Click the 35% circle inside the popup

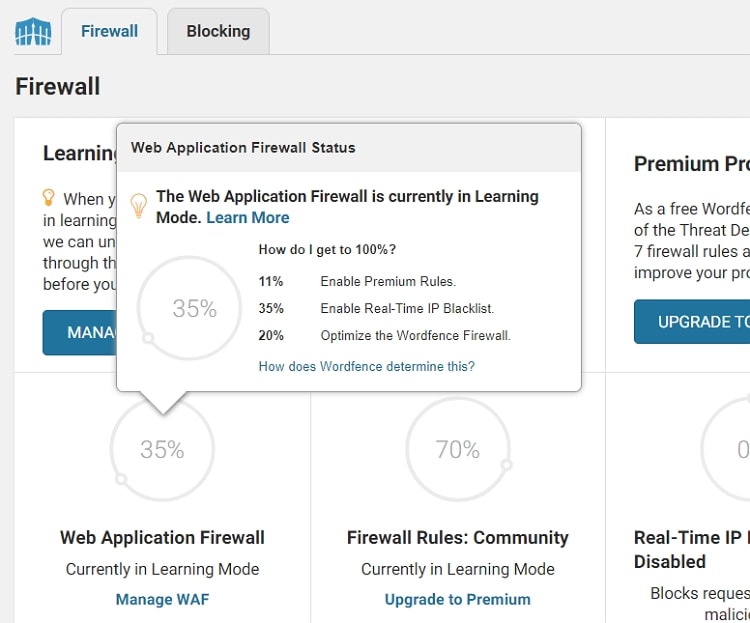[x=189, y=308]
